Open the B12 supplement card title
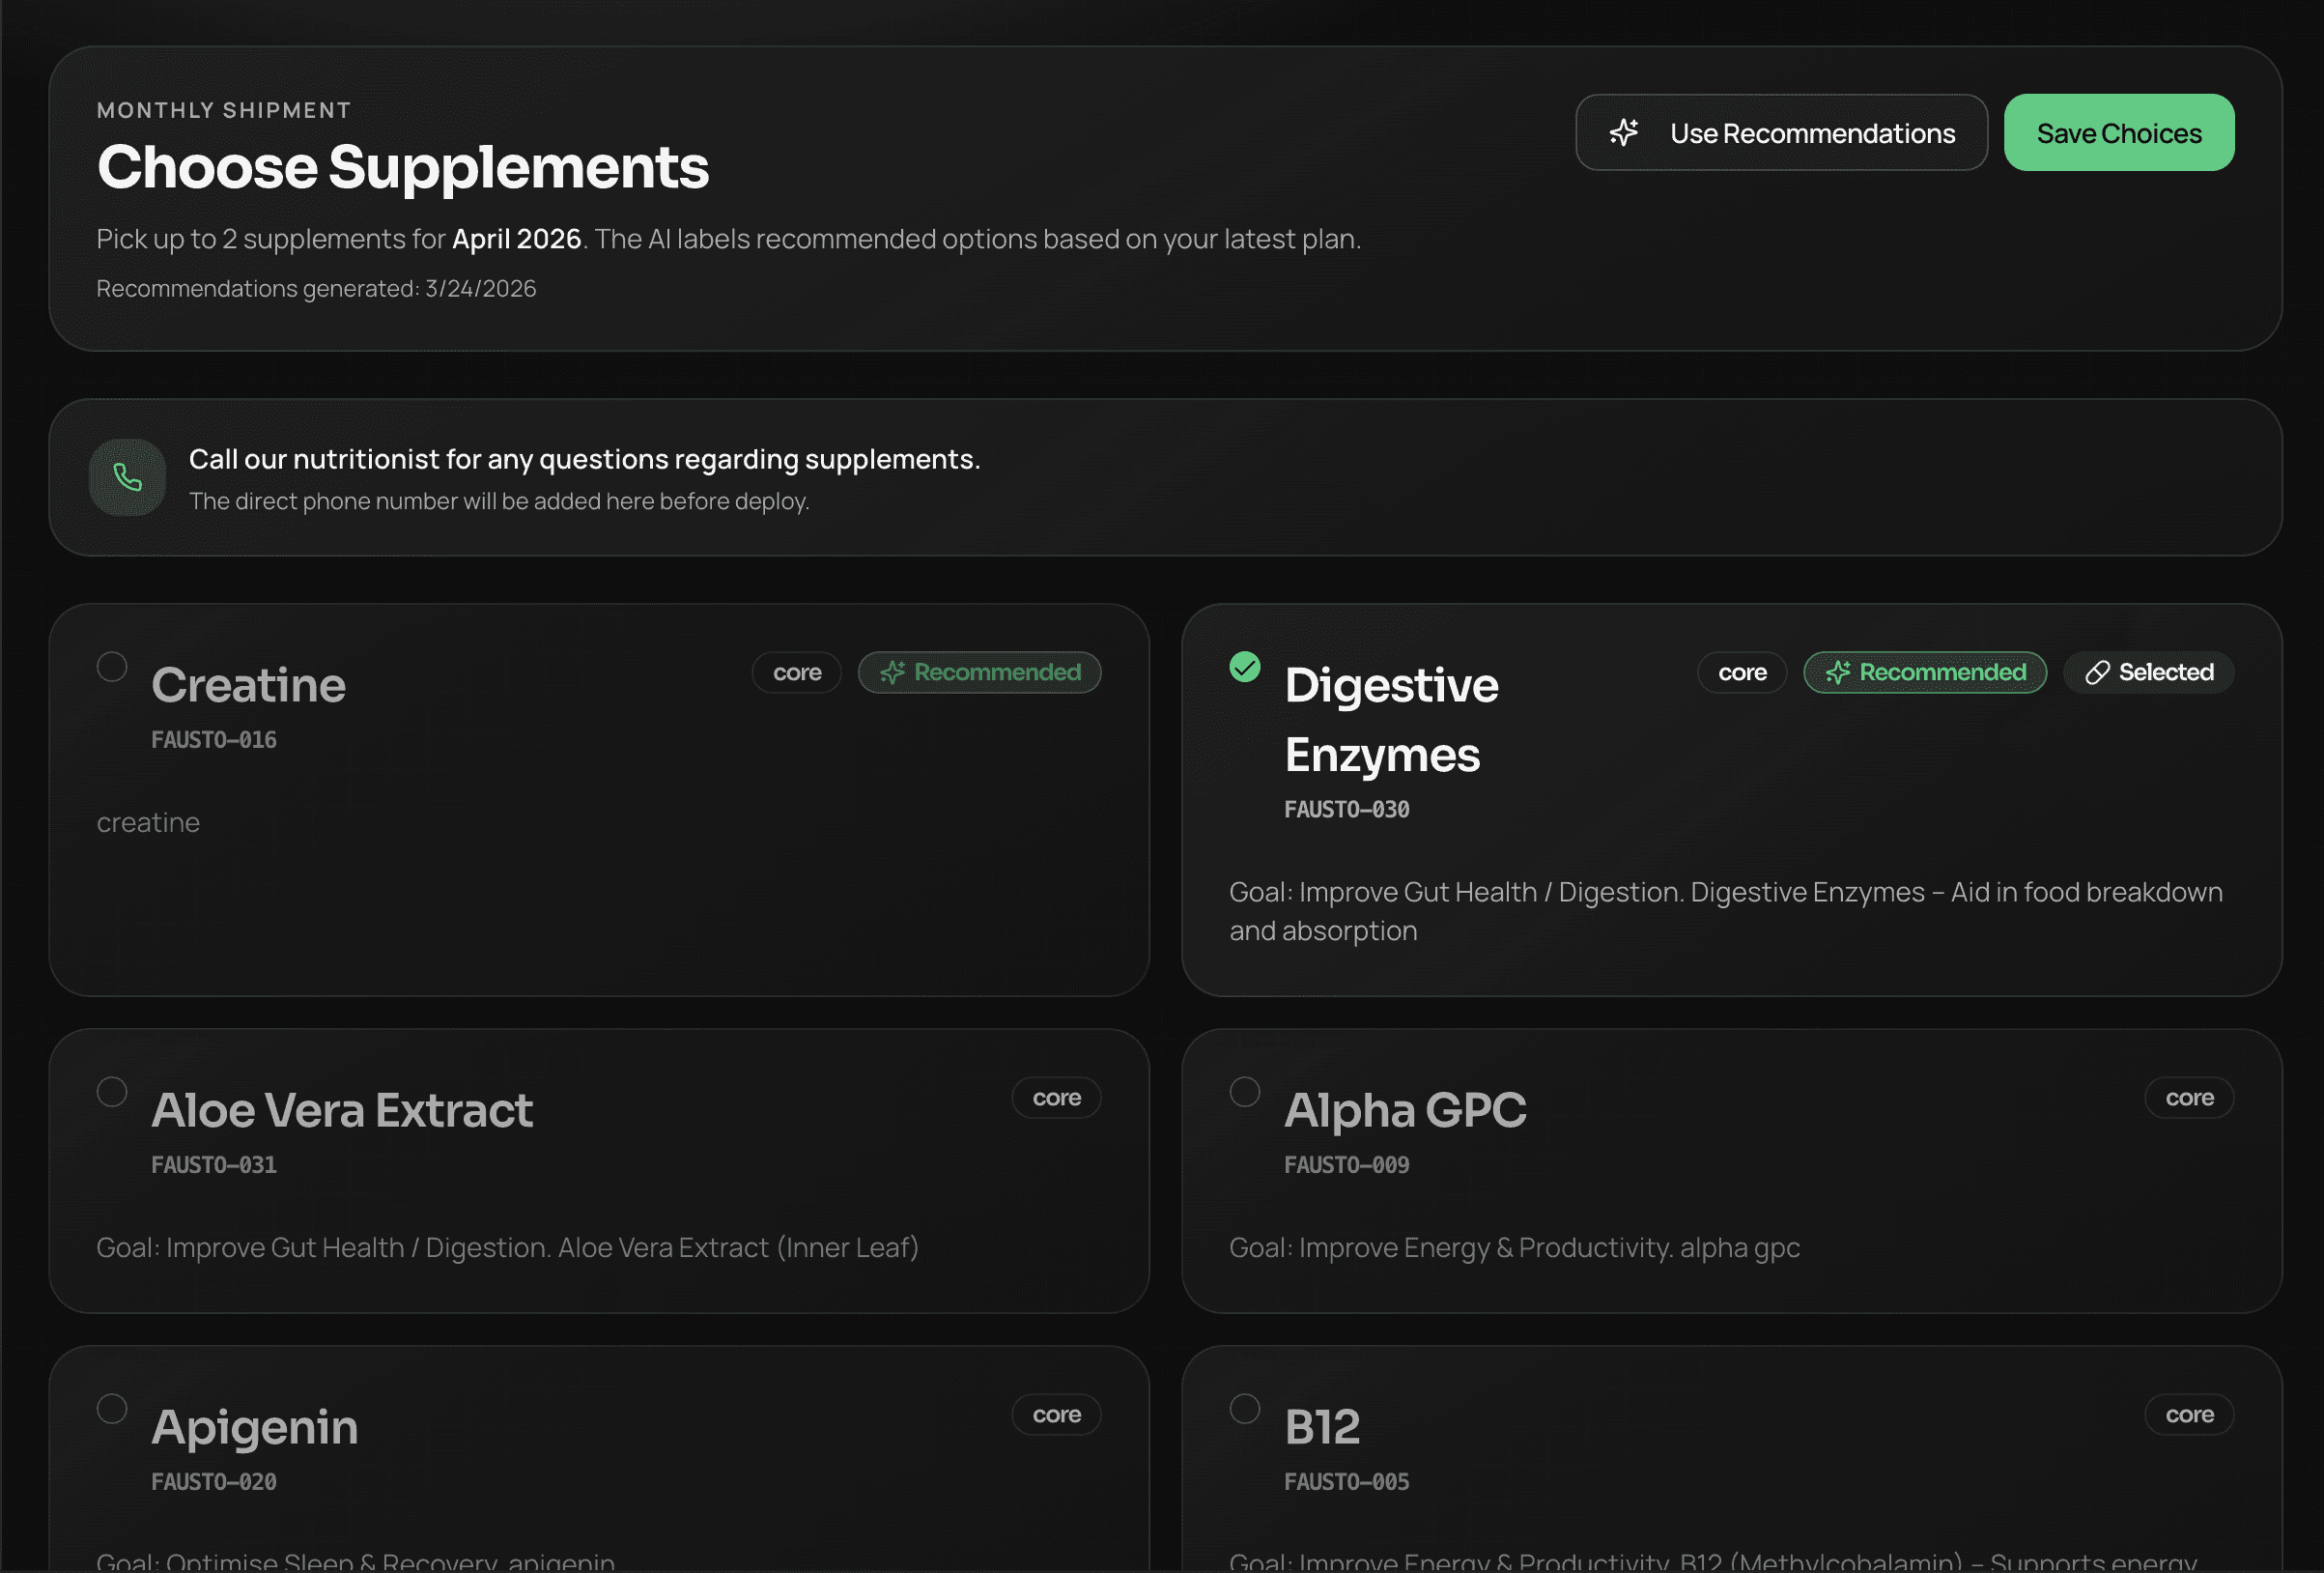Image resolution: width=2324 pixels, height=1573 pixels. 1322,1427
